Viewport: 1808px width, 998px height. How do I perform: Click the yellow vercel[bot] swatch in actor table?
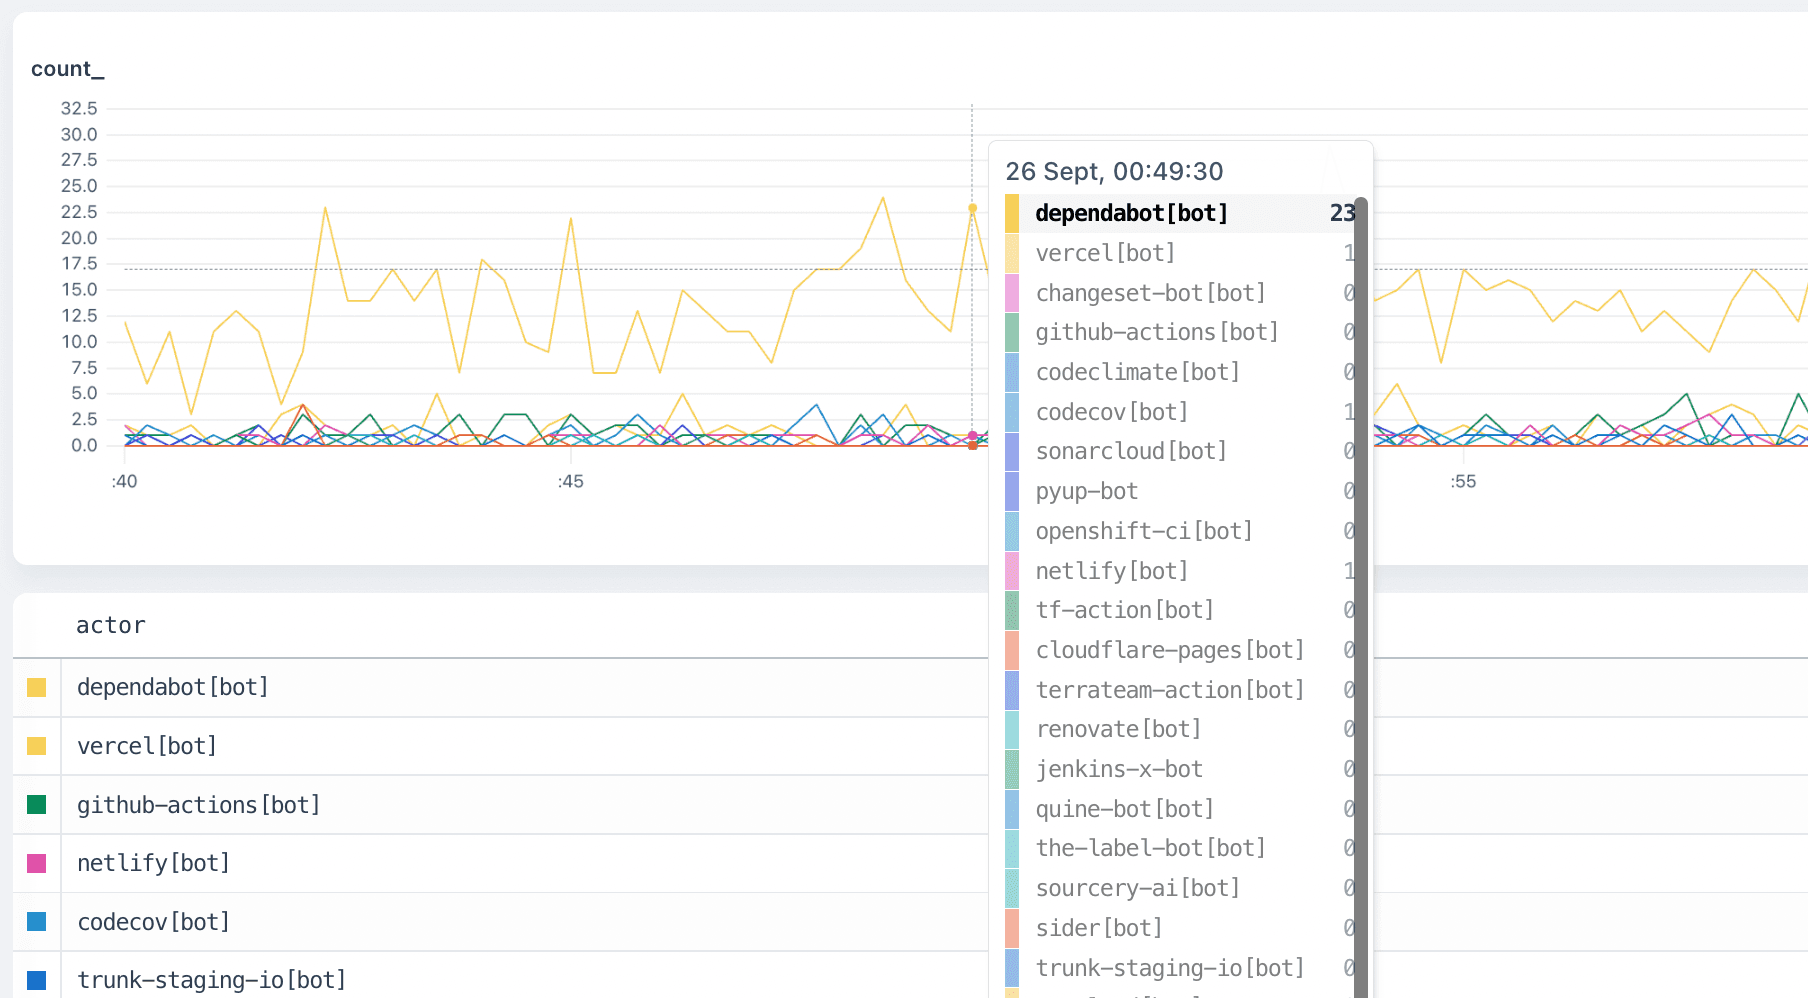[x=36, y=745]
